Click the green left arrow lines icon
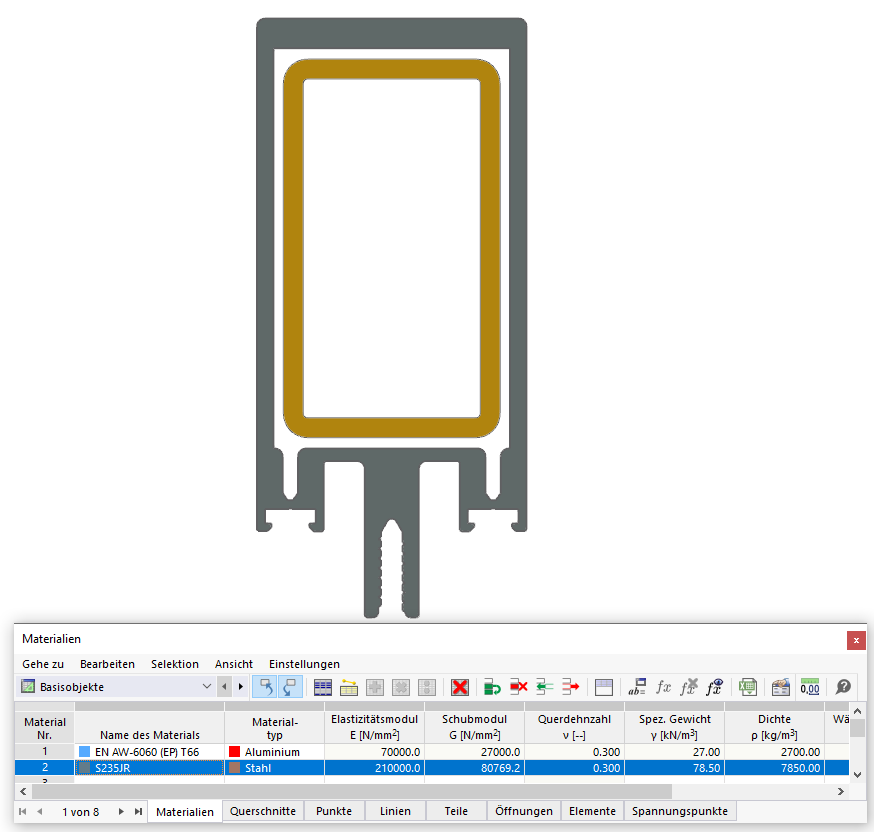This screenshot has width=874, height=832. [545, 687]
